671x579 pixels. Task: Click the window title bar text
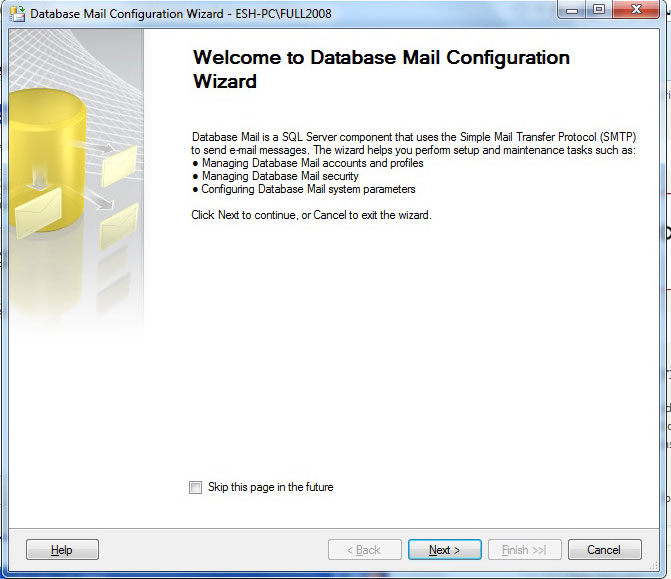point(180,14)
